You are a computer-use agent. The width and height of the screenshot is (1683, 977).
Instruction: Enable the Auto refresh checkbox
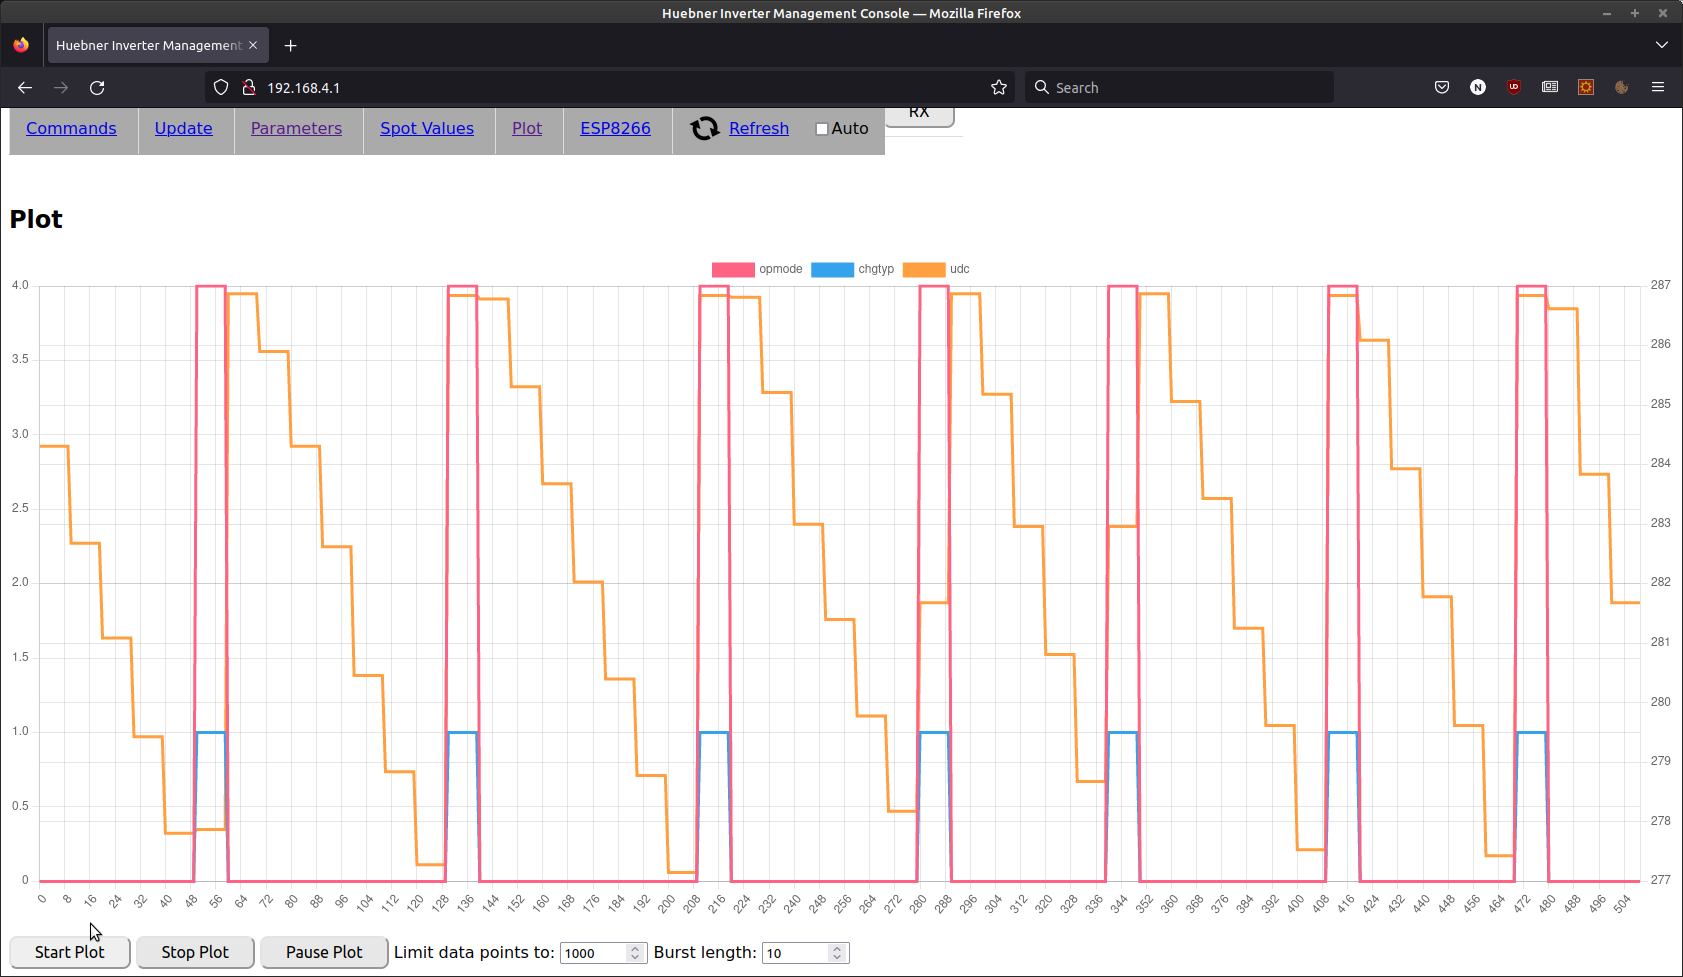(x=822, y=129)
